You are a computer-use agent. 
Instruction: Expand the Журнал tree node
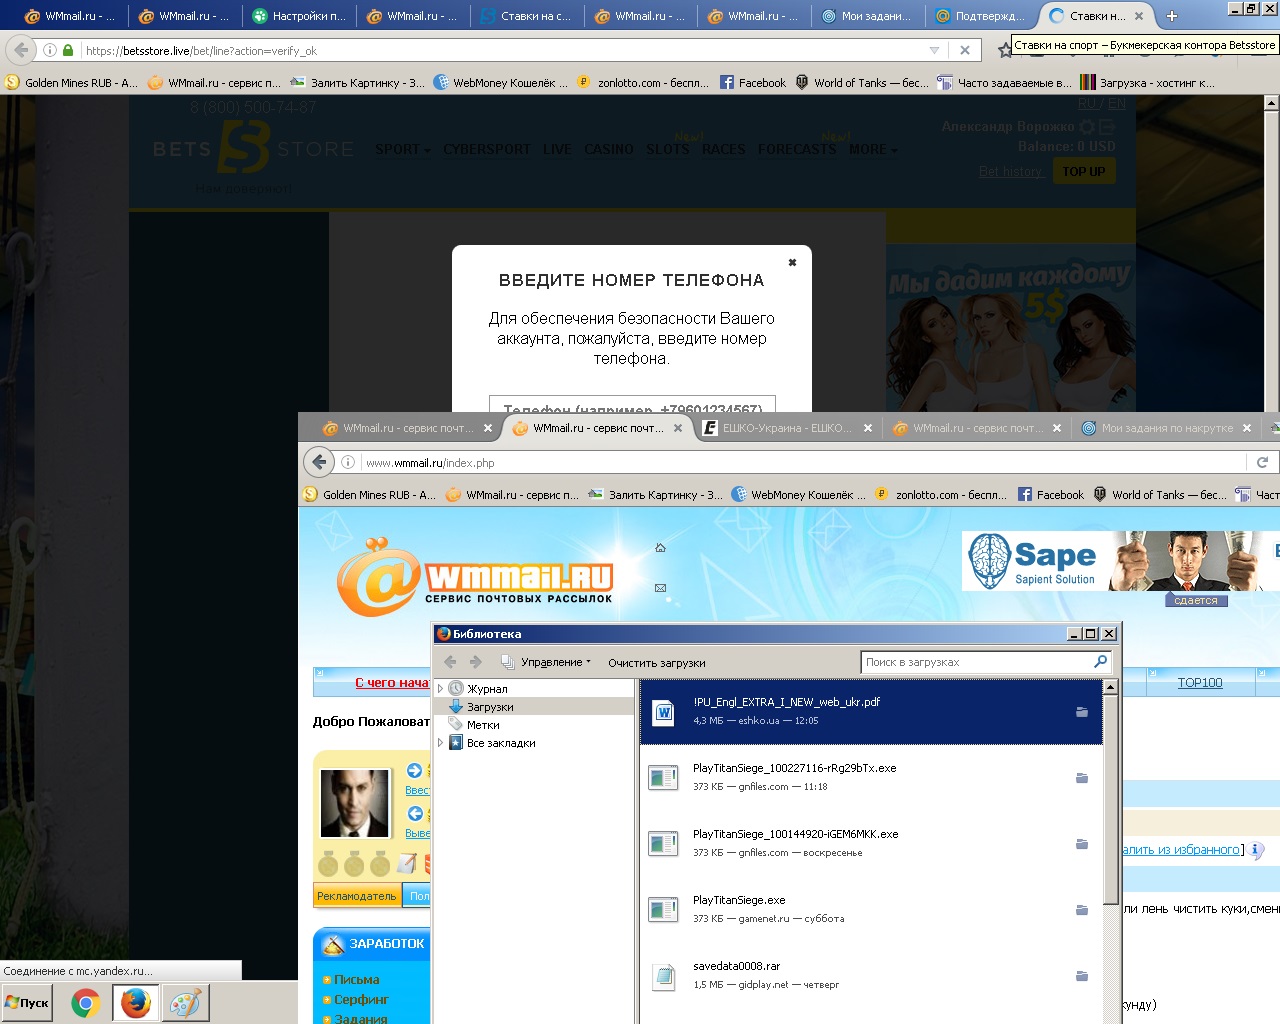[x=440, y=689]
